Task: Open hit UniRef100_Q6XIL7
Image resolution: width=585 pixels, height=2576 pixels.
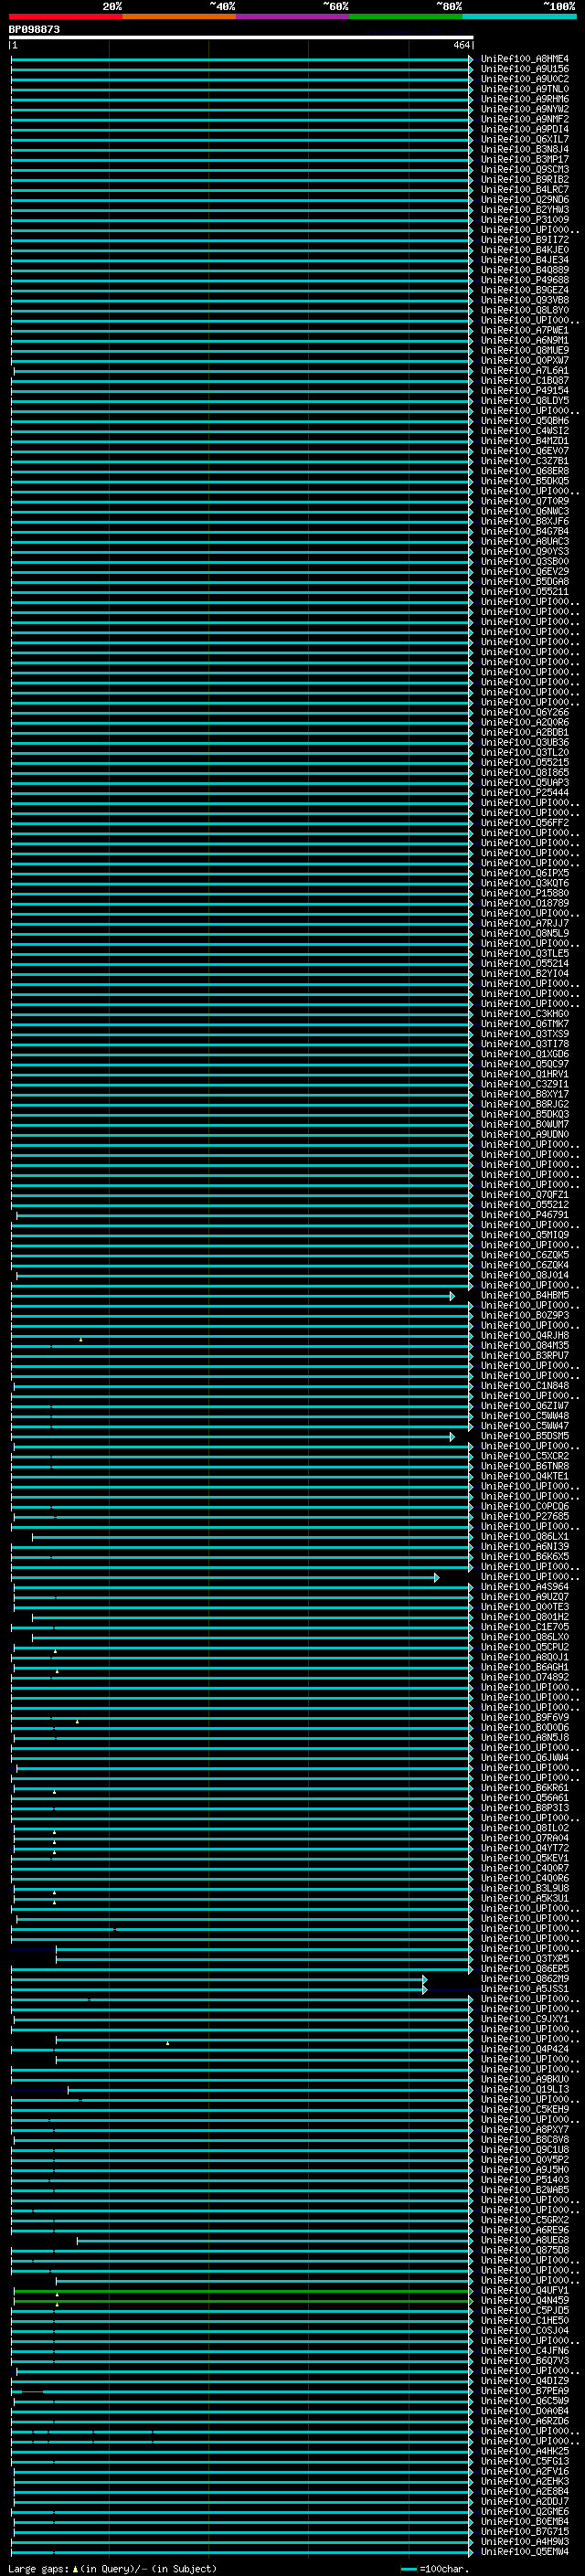Action: point(524,139)
